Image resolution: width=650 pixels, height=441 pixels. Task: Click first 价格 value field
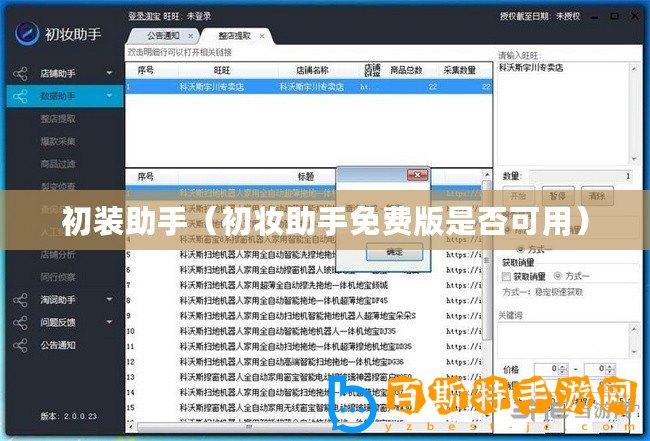point(546,369)
